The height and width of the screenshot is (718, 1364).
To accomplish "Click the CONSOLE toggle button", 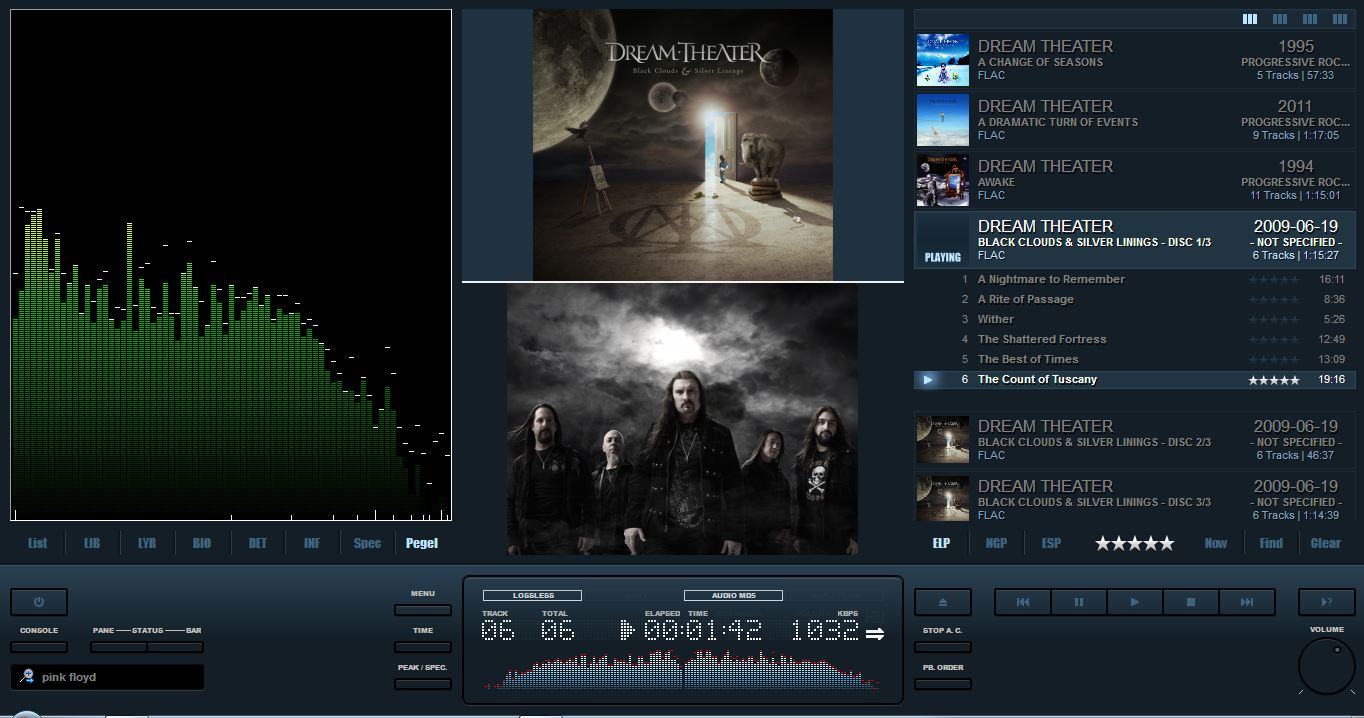I will coord(39,647).
